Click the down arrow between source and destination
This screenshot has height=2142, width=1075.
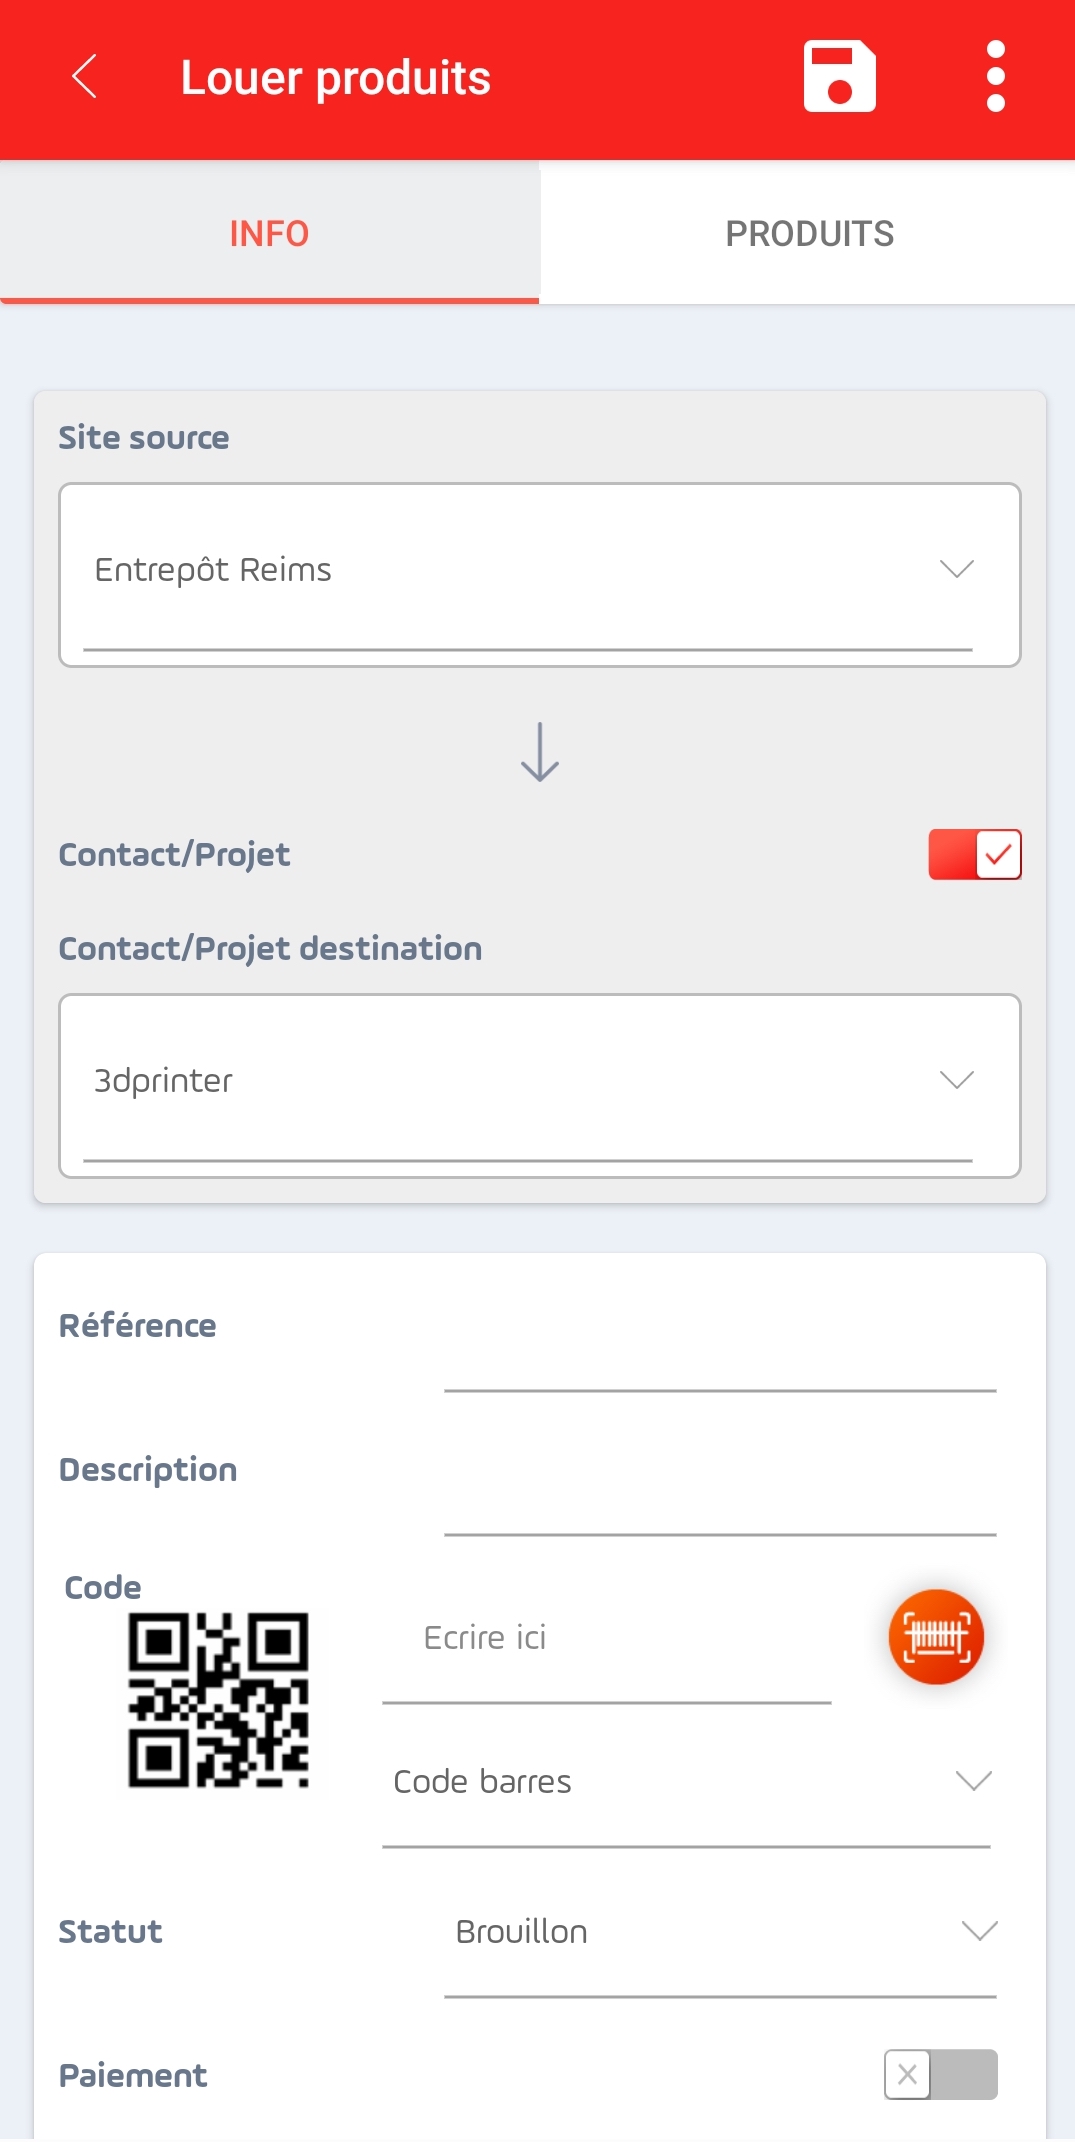tap(540, 752)
